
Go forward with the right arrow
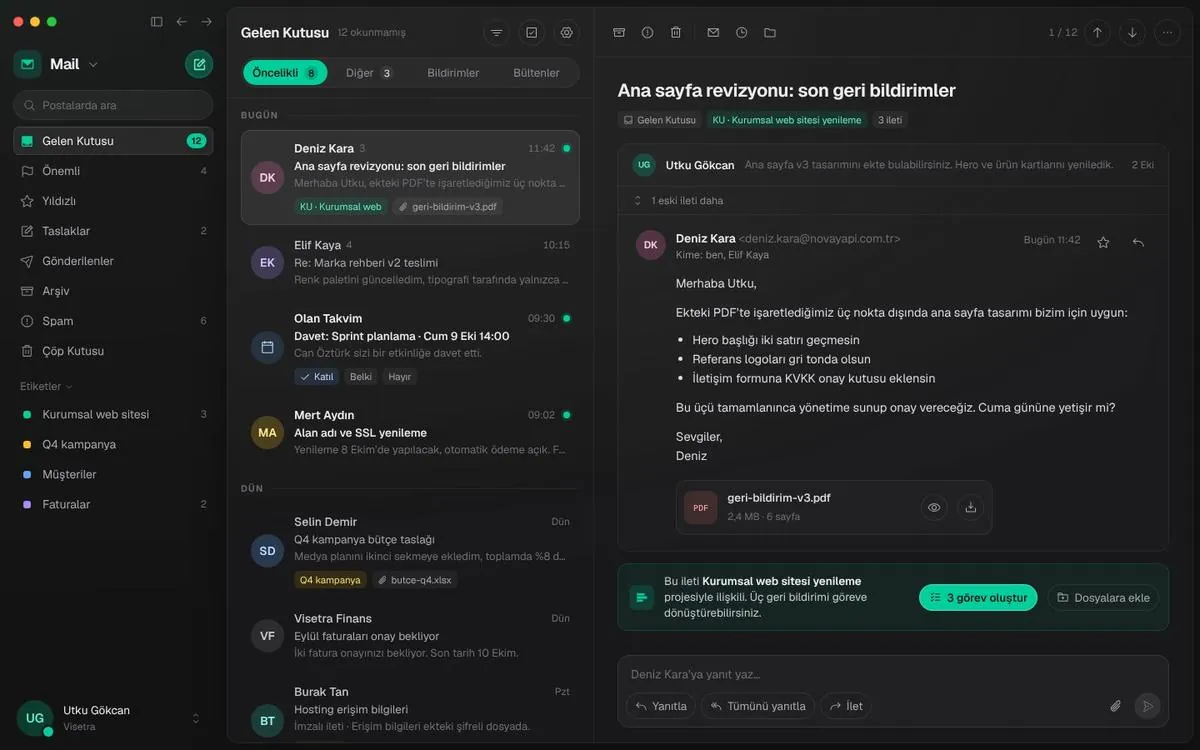(x=207, y=21)
